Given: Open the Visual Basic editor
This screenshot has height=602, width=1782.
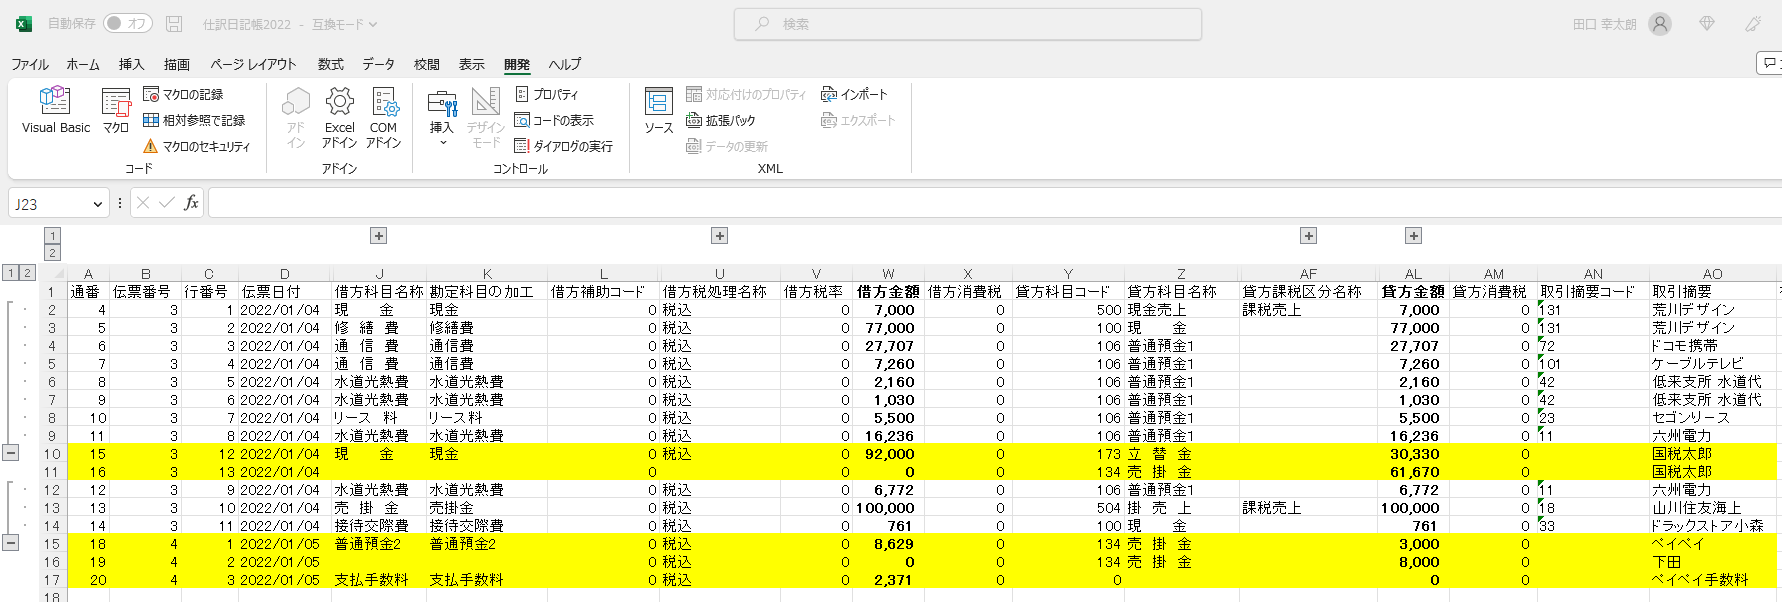Looking at the screenshot, I should [x=55, y=110].
